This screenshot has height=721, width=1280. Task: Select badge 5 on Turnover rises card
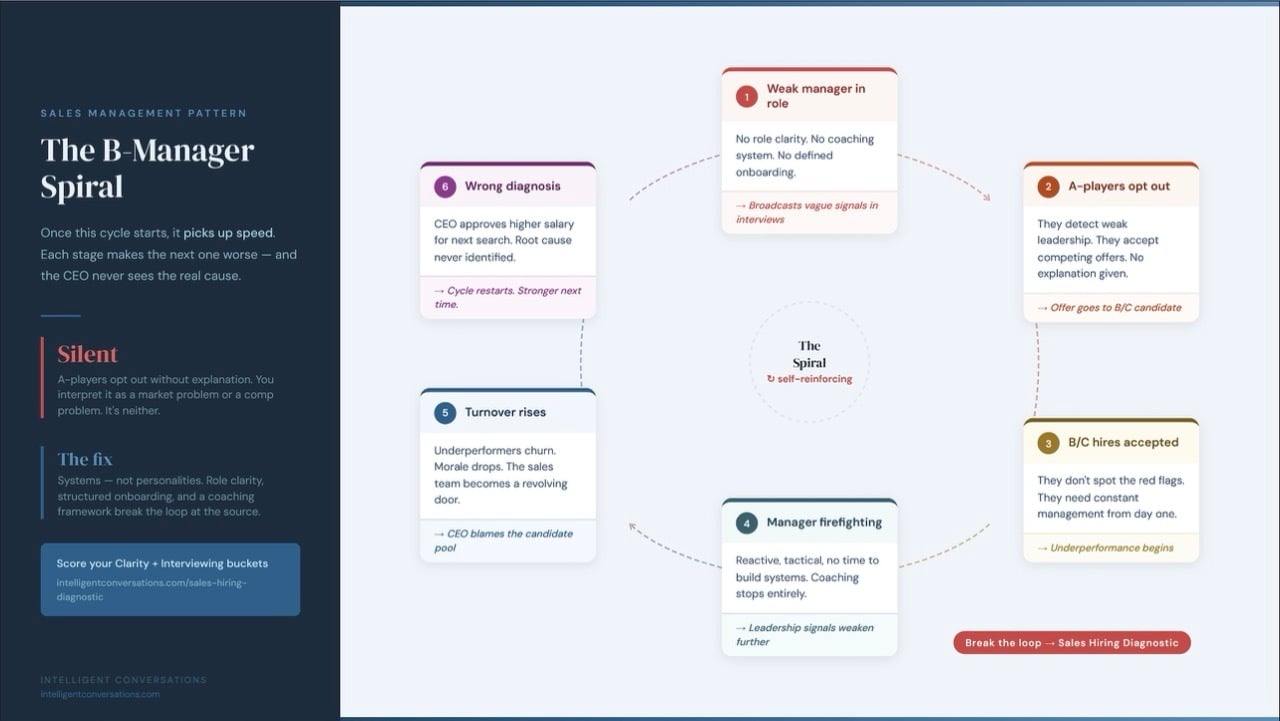click(x=444, y=412)
